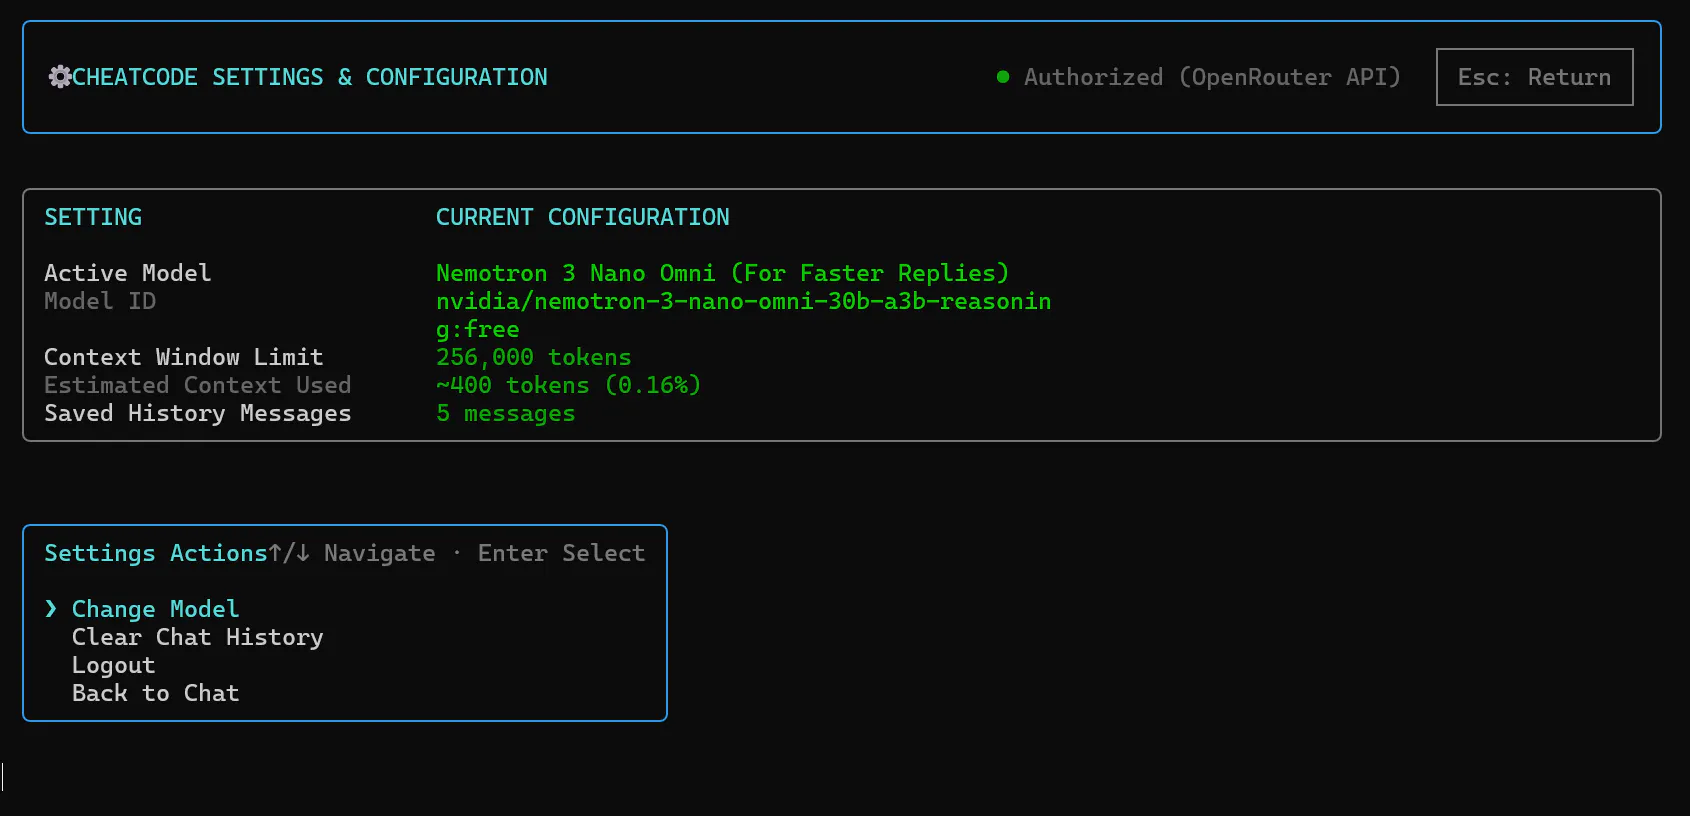Click the ~400 tokens (0.16%) value
The image size is (1690, 816).
coord(568,385)
